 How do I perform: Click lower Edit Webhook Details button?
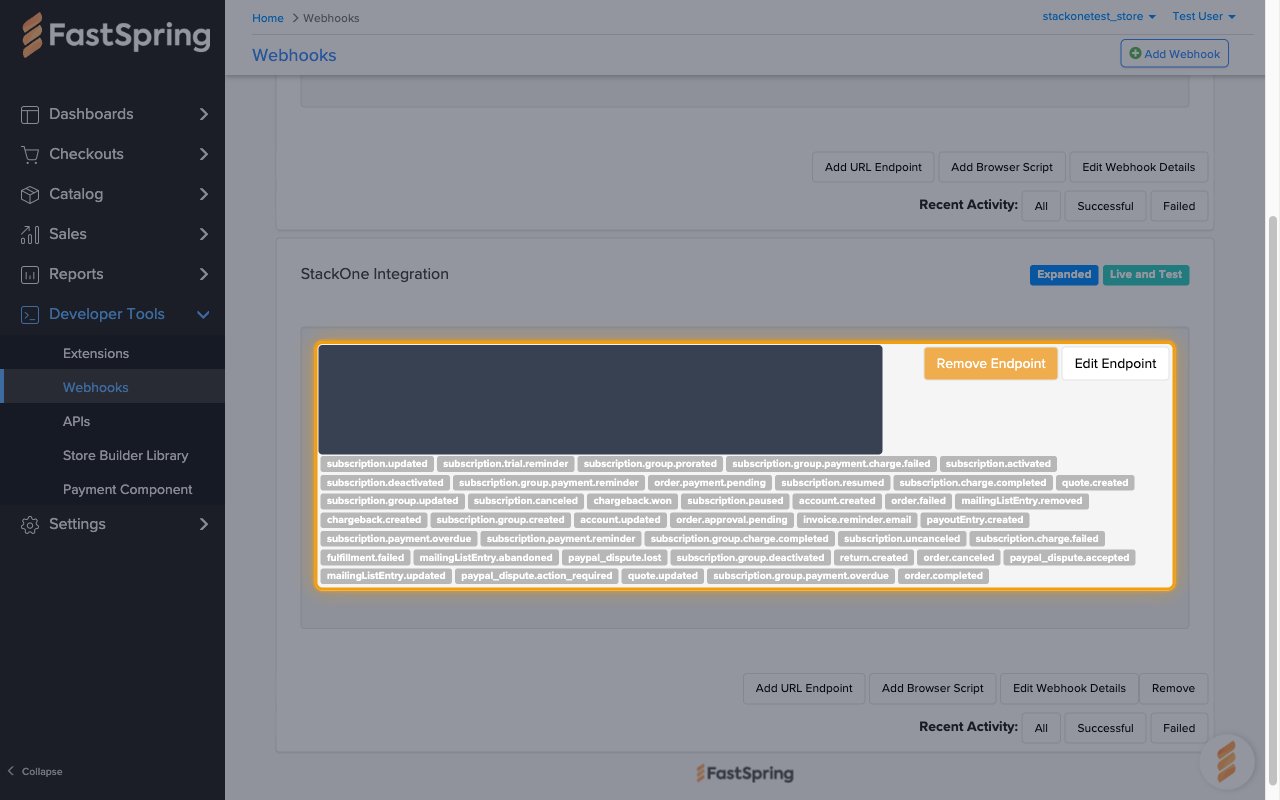[1069, 688]
